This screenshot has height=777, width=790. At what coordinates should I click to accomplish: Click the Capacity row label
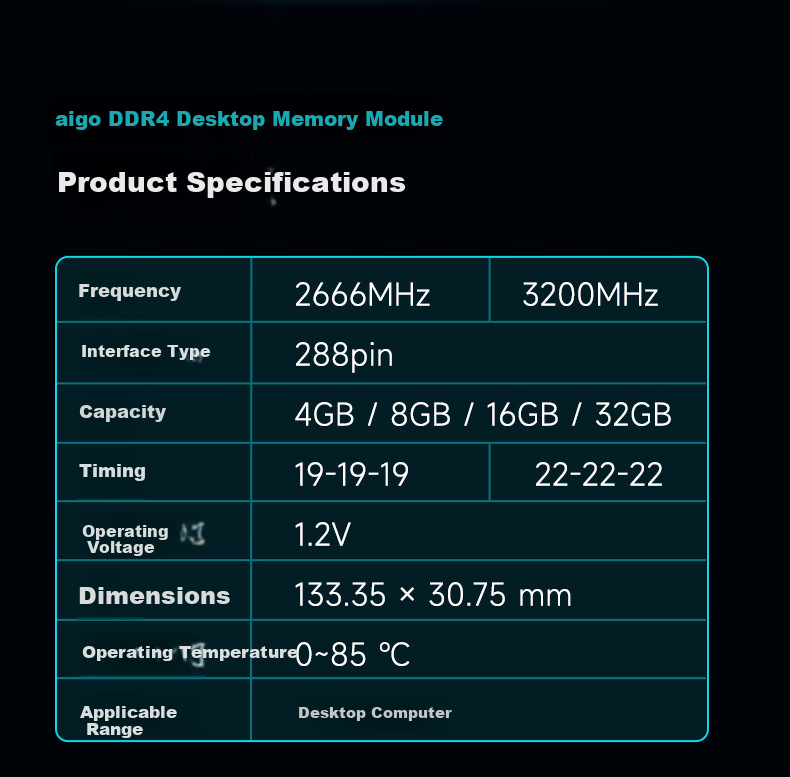[x=122, y=412]
